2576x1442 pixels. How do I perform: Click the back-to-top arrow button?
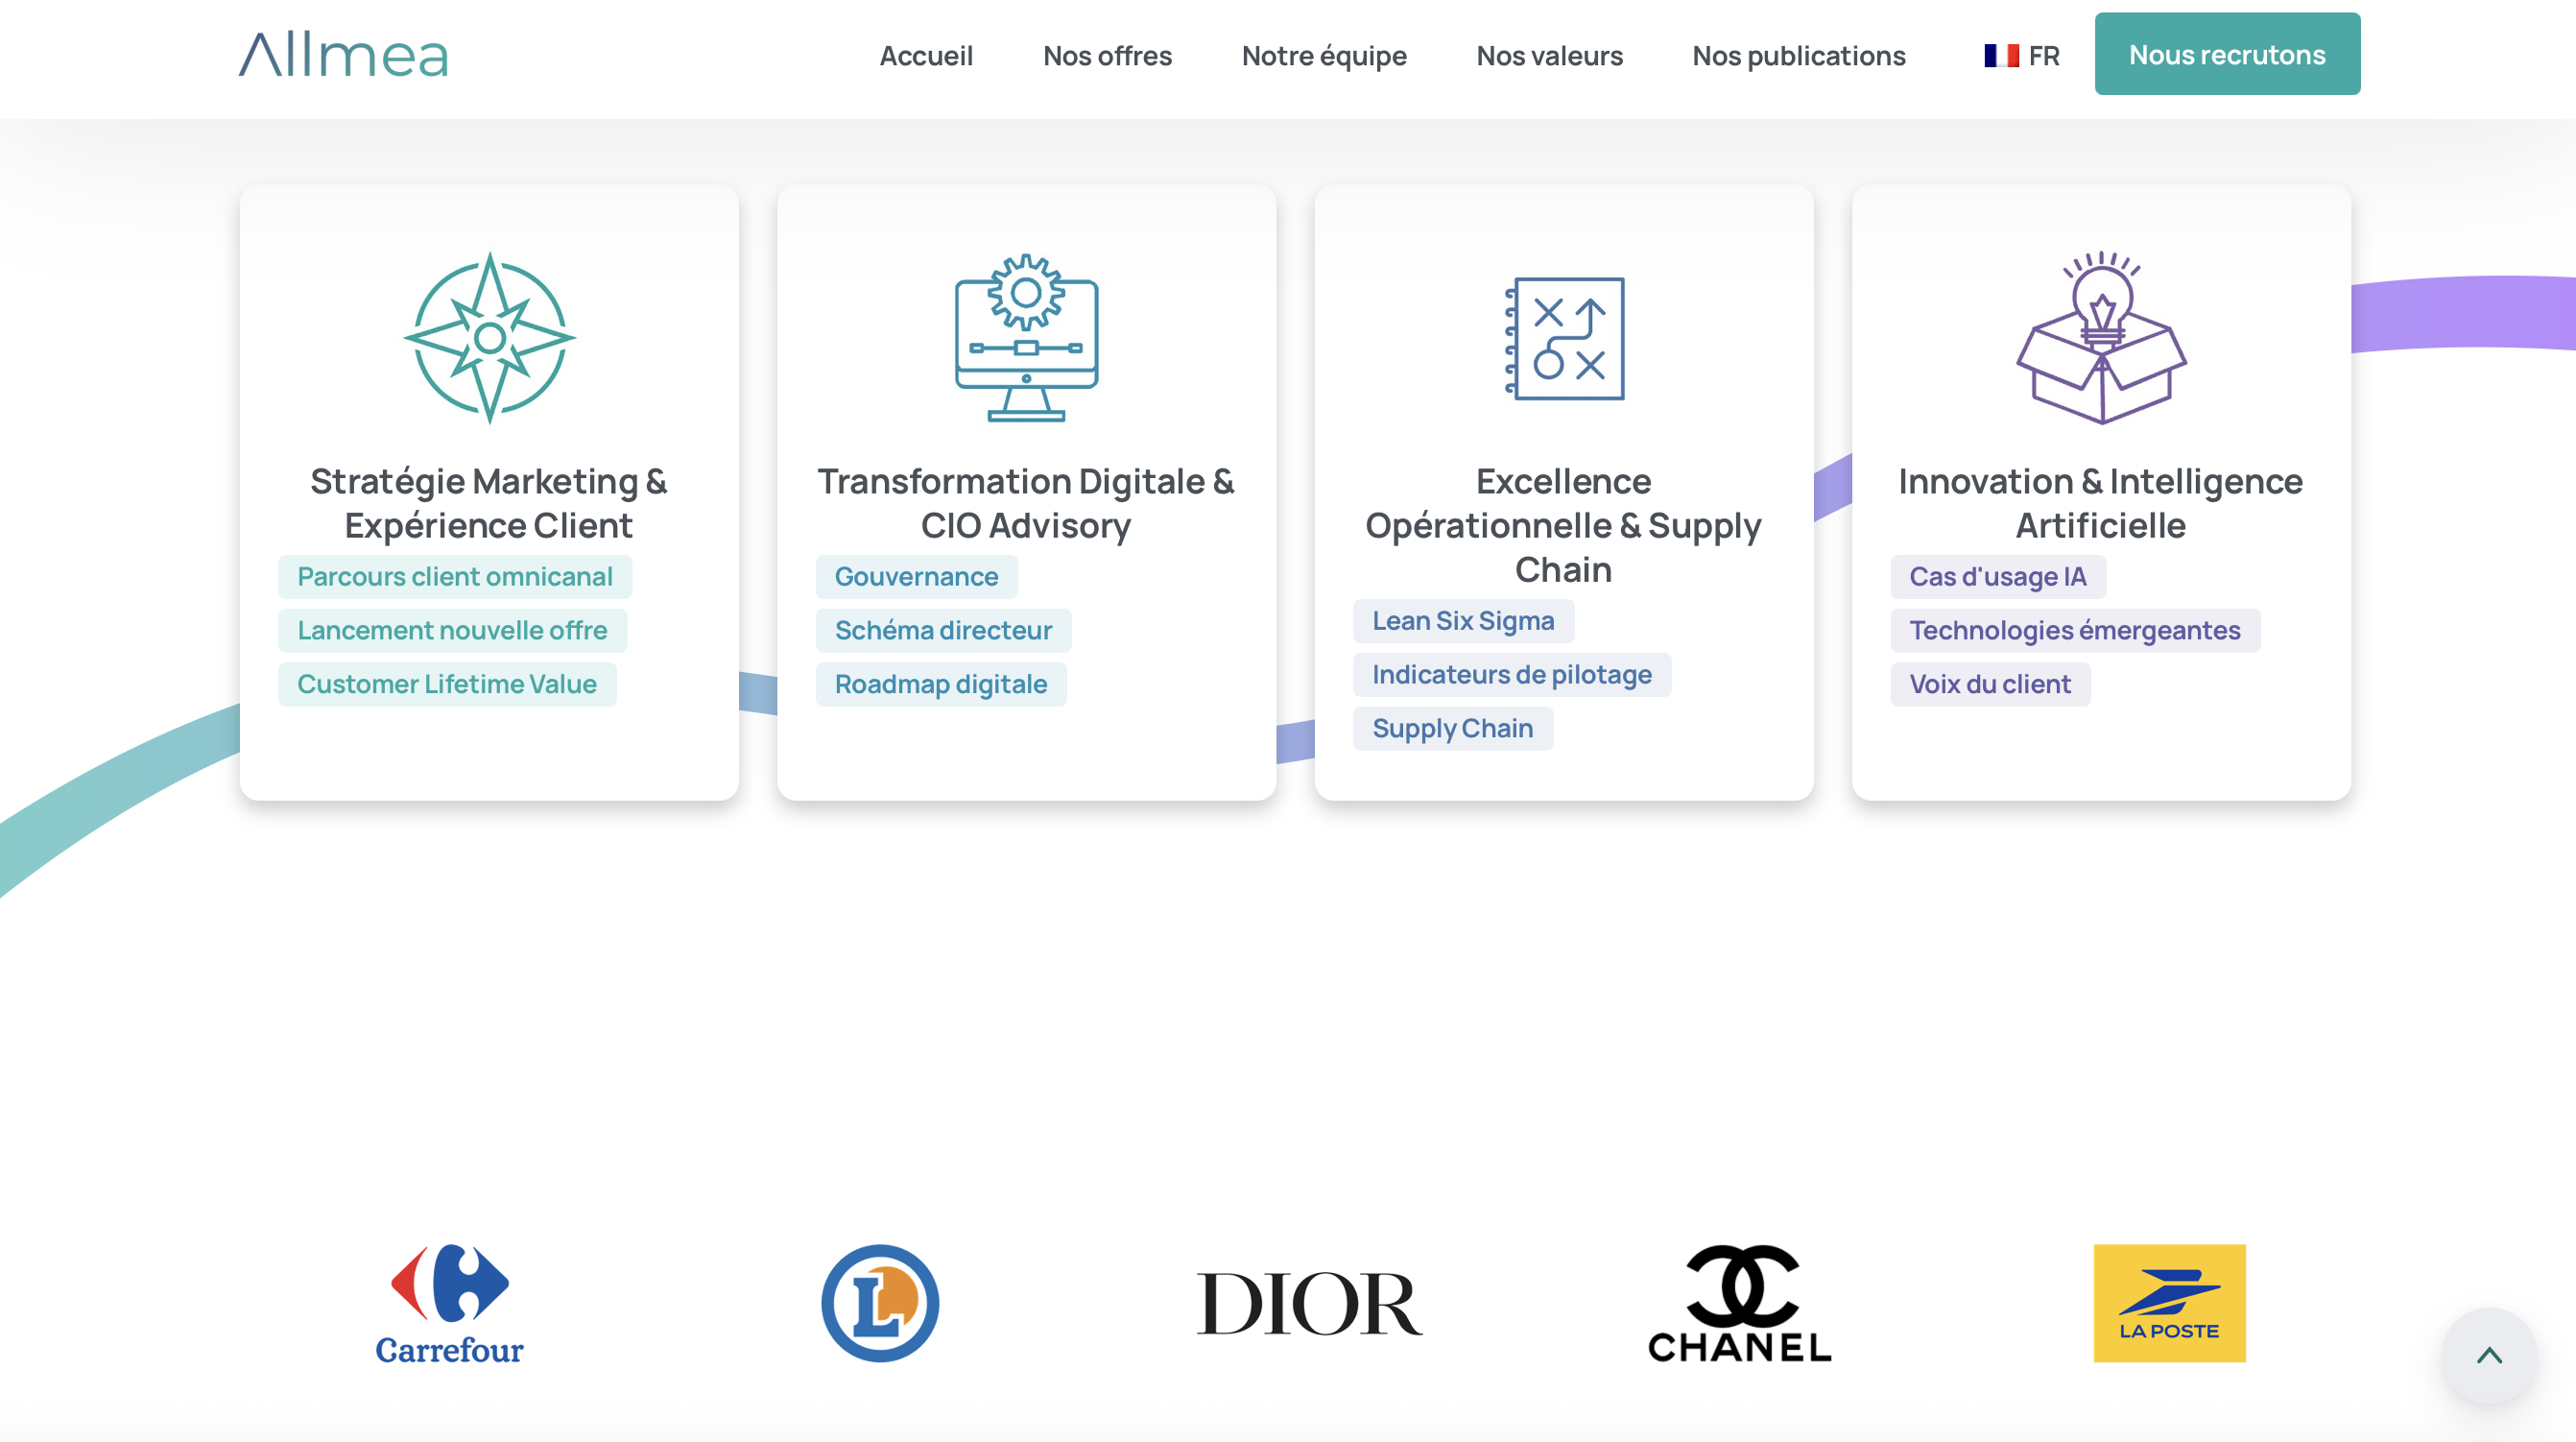pyautogui.click(x=2489, y=1355)
